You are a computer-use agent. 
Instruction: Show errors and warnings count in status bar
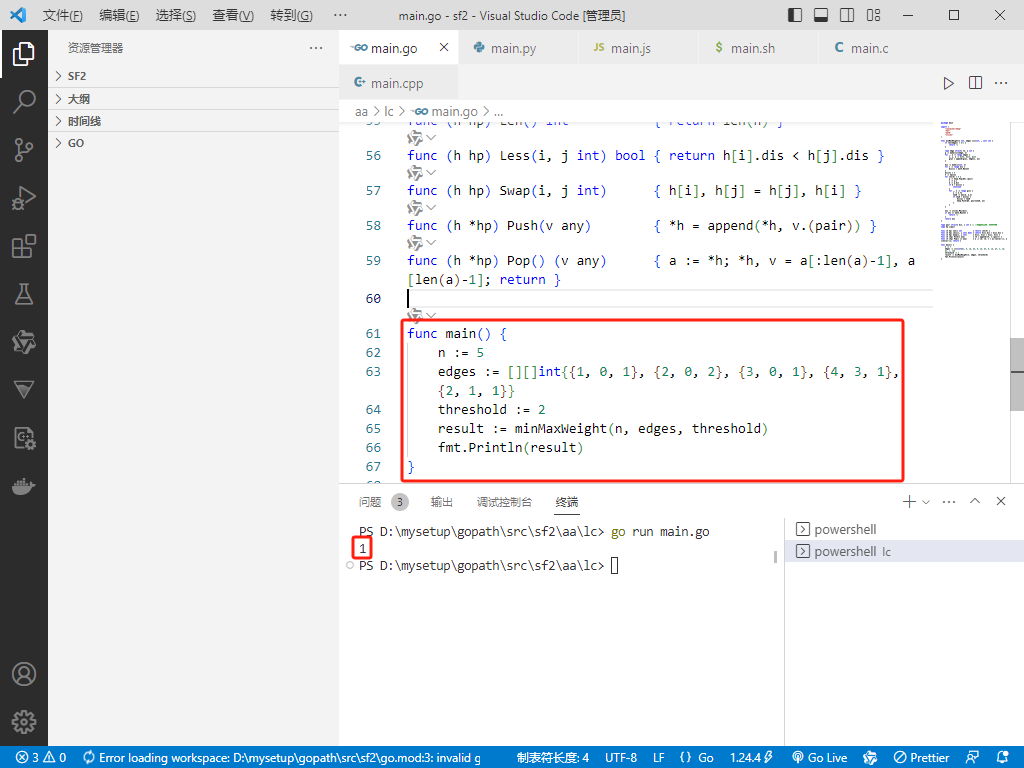(x=41, y=758)
